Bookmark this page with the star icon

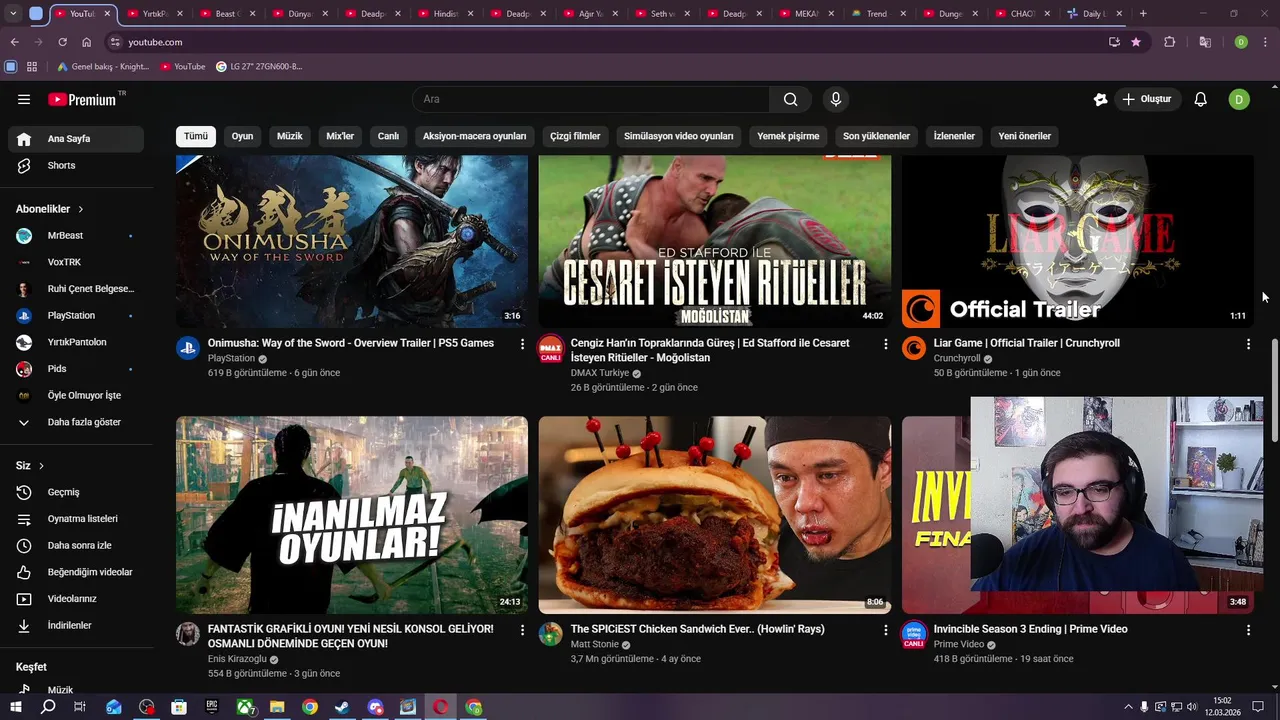click(1136, 42)
